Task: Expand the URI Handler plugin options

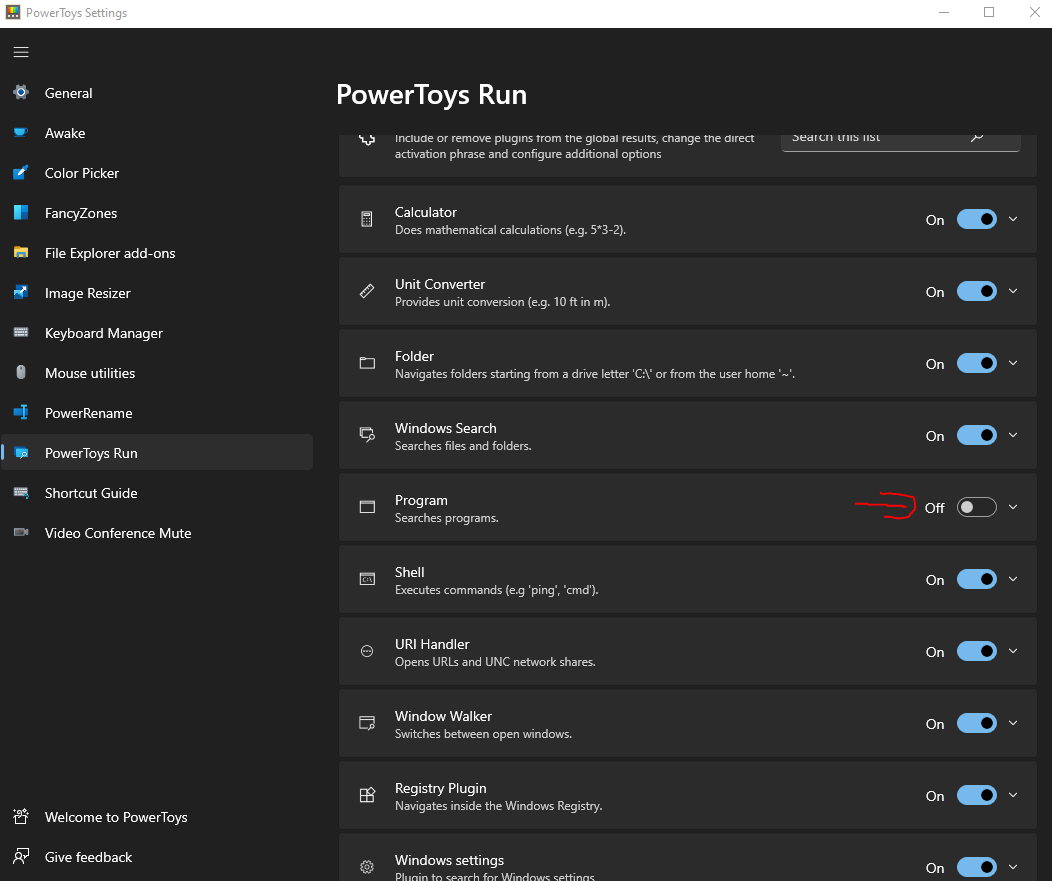Action: 1013,651
